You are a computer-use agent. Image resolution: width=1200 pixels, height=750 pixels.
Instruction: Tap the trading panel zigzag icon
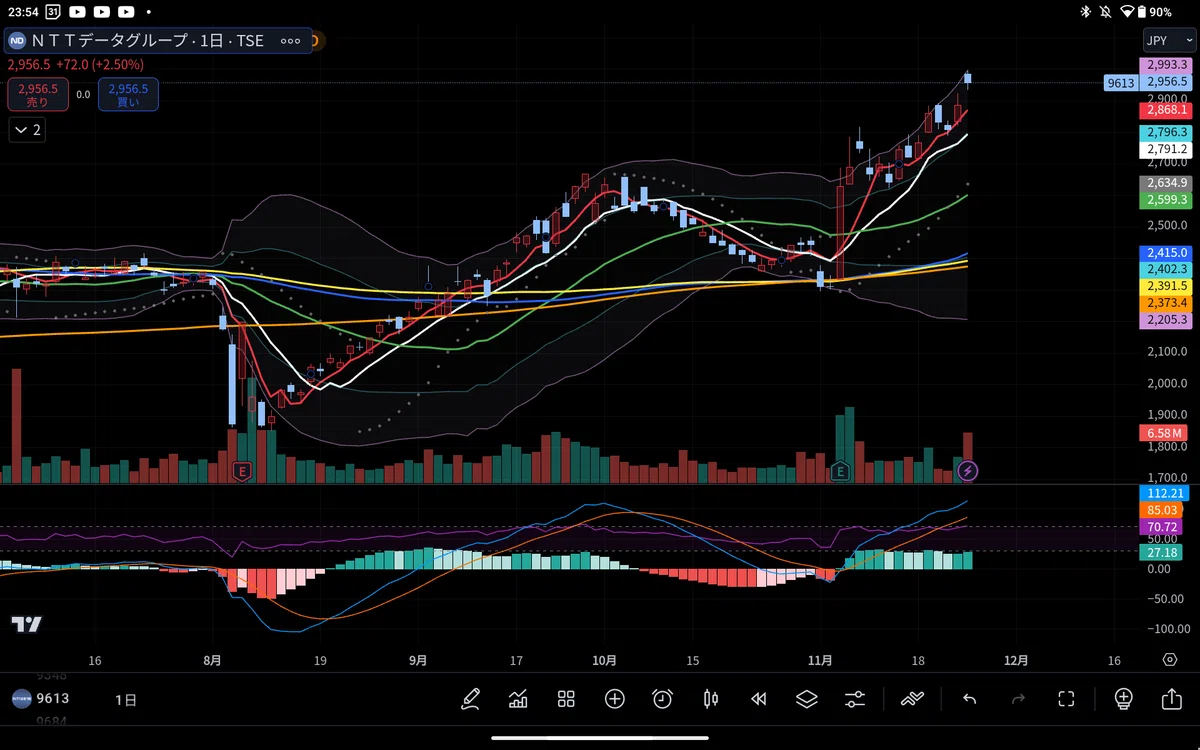pyautogui.click(x=912, y=699)
